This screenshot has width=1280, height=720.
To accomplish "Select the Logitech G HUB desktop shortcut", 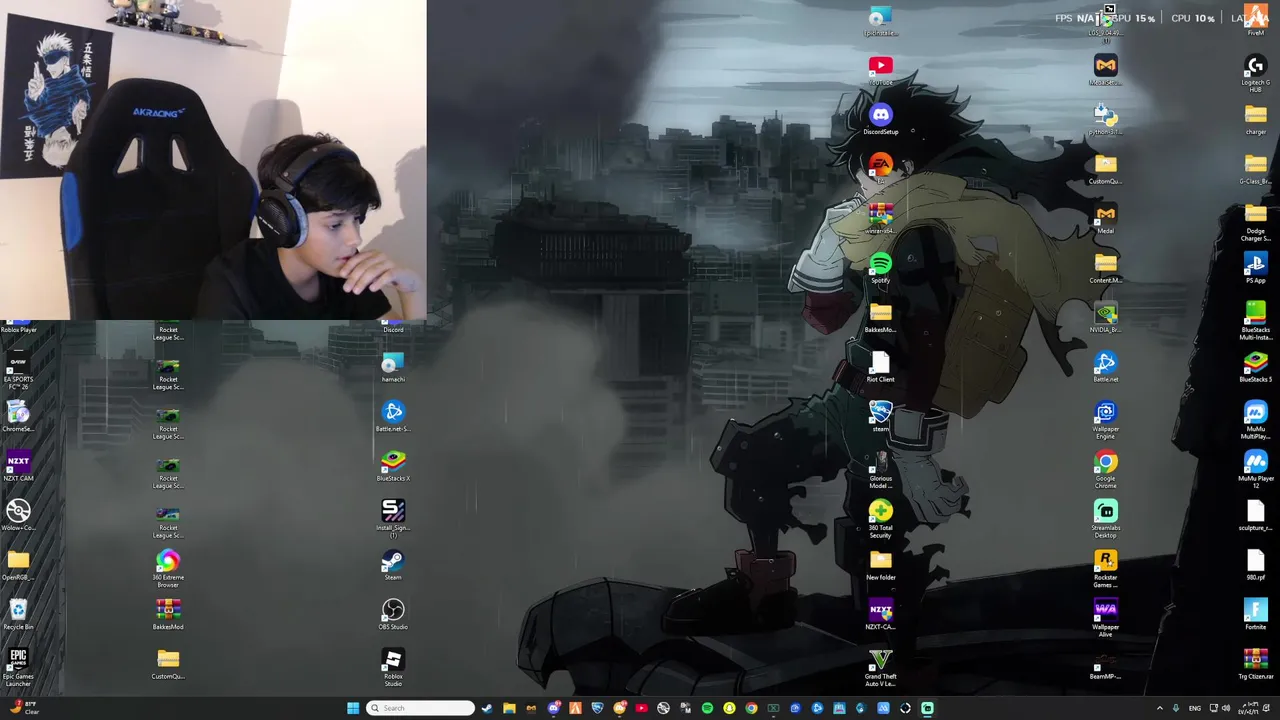I will (x=1255, y=73).
